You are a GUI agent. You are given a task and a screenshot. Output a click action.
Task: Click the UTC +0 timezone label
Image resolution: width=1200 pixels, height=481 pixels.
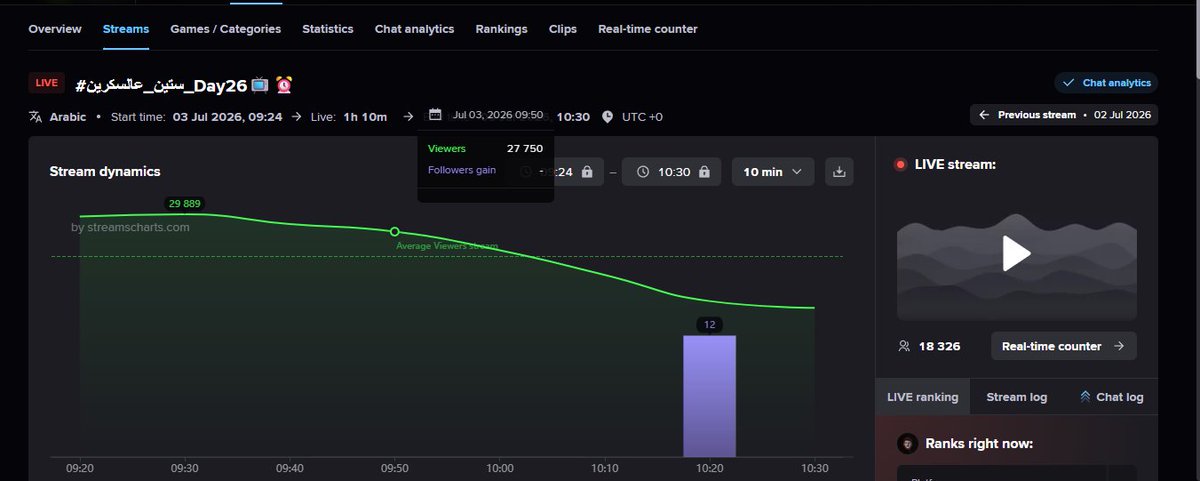[642, 117]
